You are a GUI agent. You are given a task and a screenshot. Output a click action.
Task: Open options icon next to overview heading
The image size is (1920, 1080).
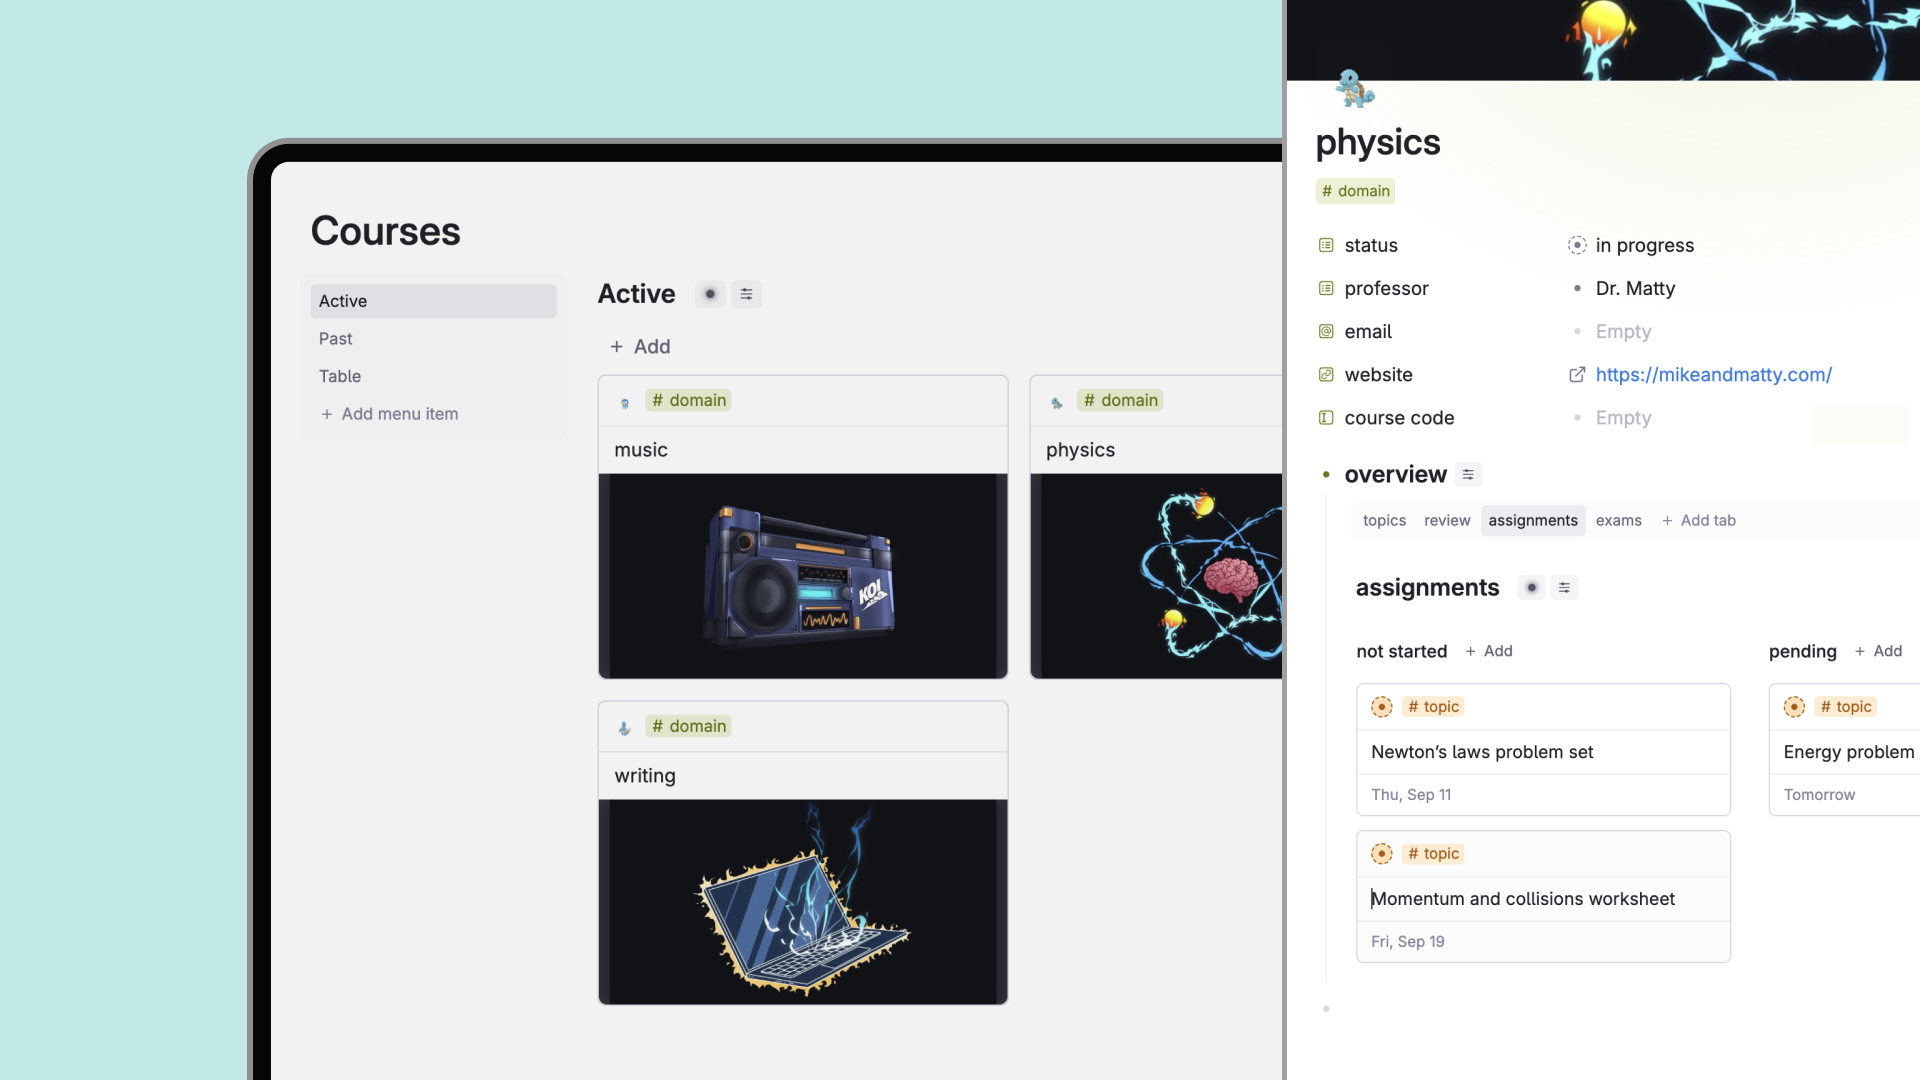click(1468, 474)
